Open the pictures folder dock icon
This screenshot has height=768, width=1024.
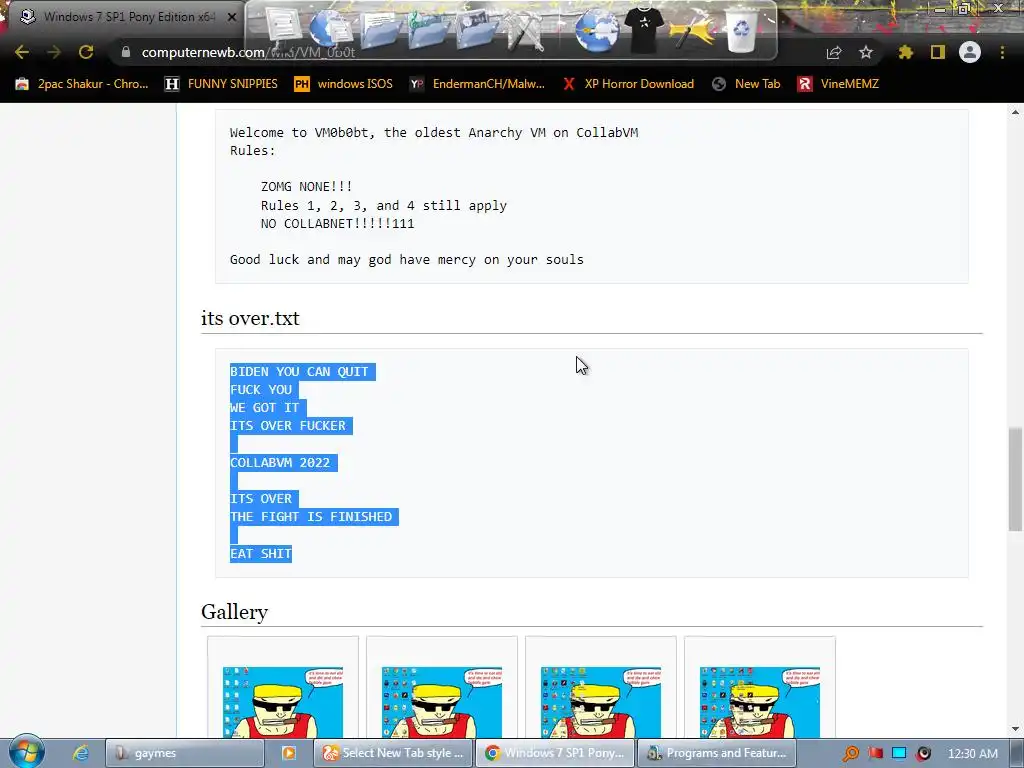(477, 30)
